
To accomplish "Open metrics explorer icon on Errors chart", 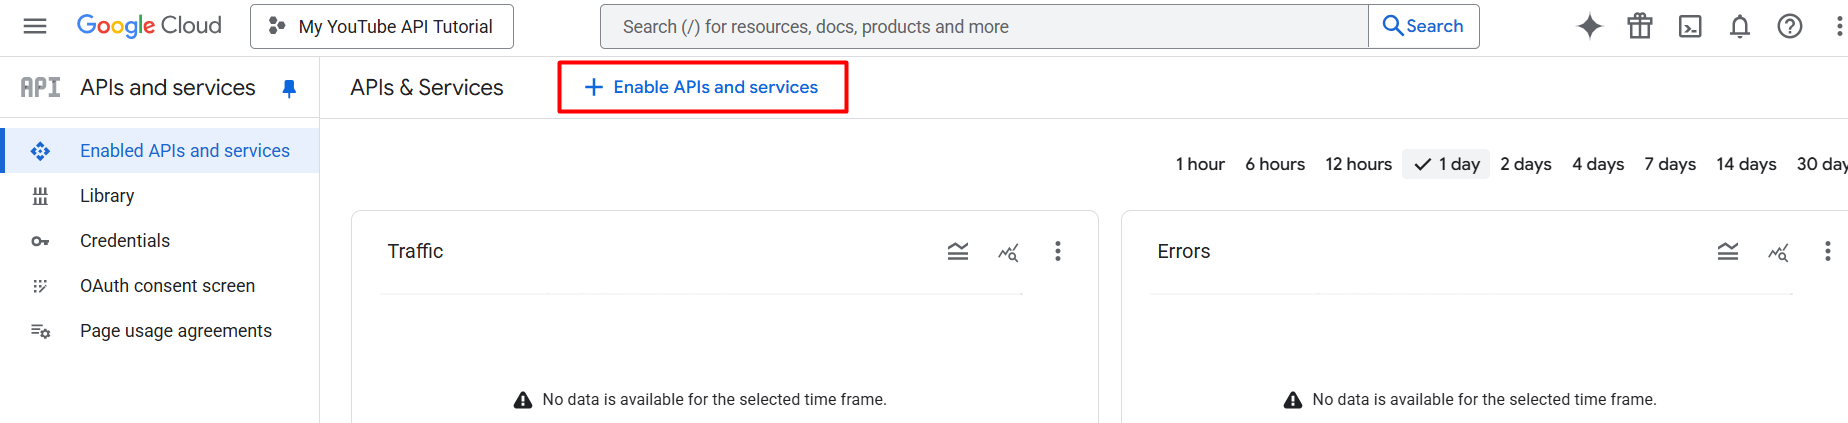I will coord(1778,252).
